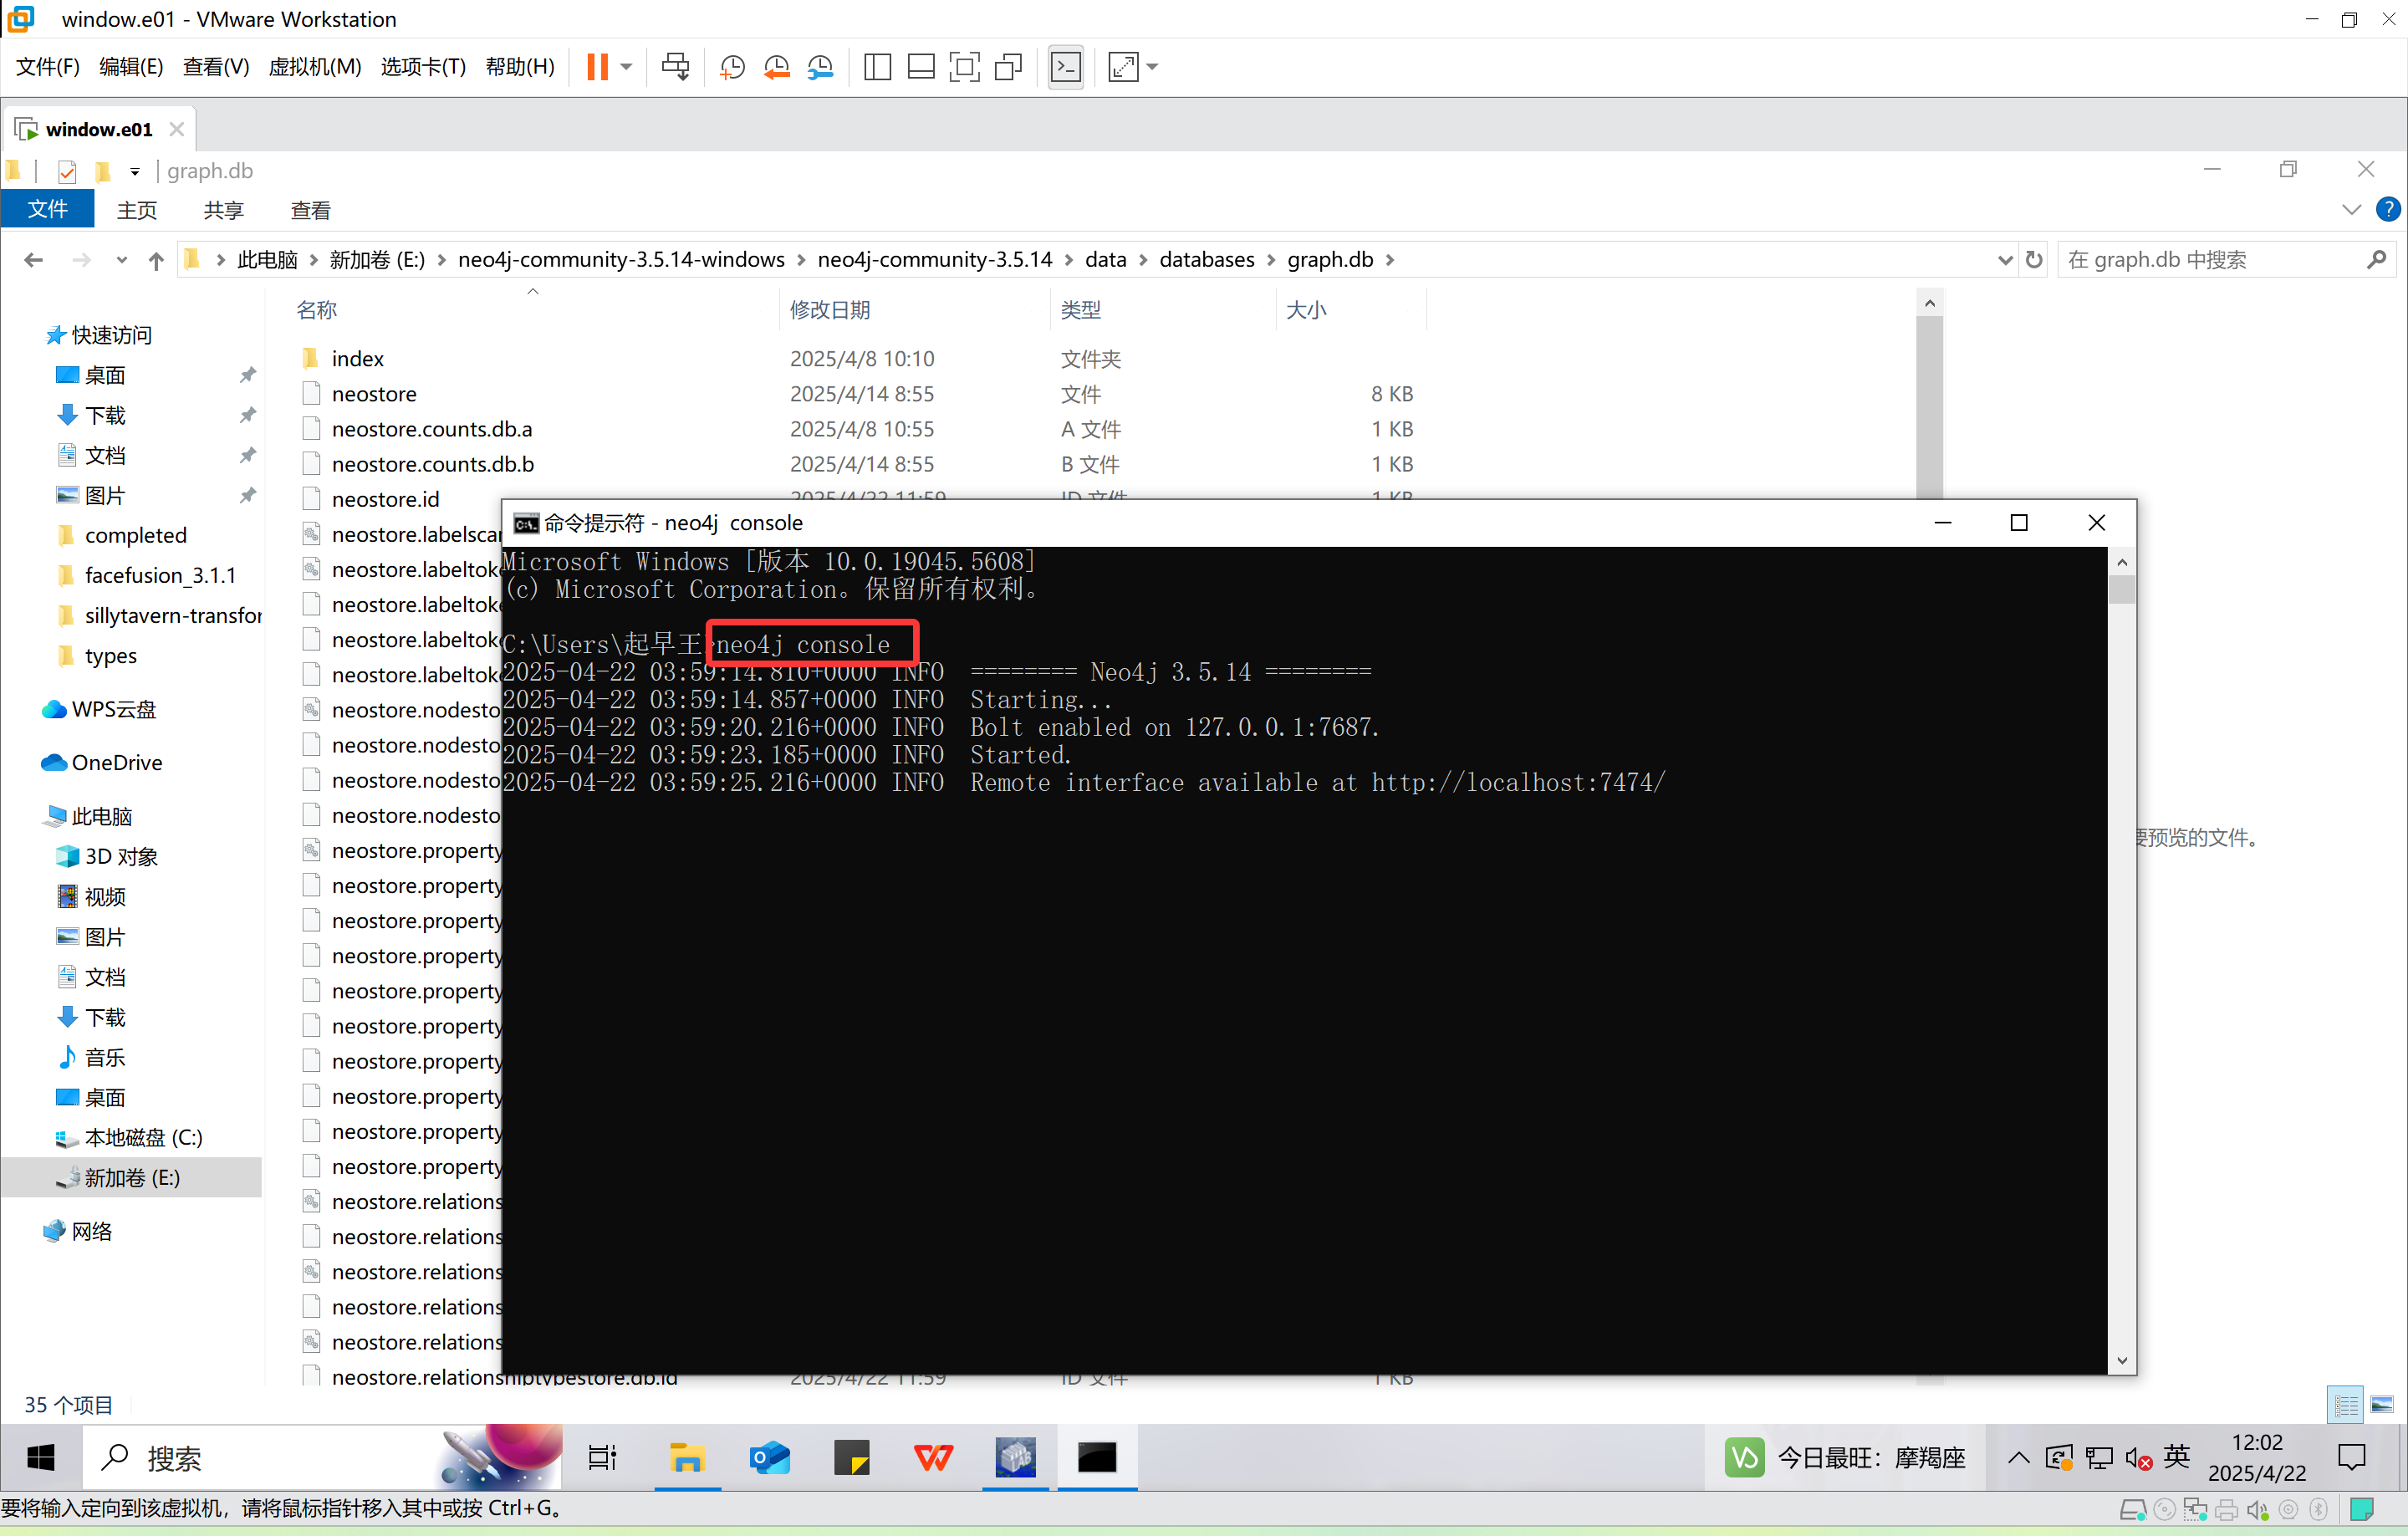
Task: Click the graph.db search input field
Action: (x=2210, y=260)
